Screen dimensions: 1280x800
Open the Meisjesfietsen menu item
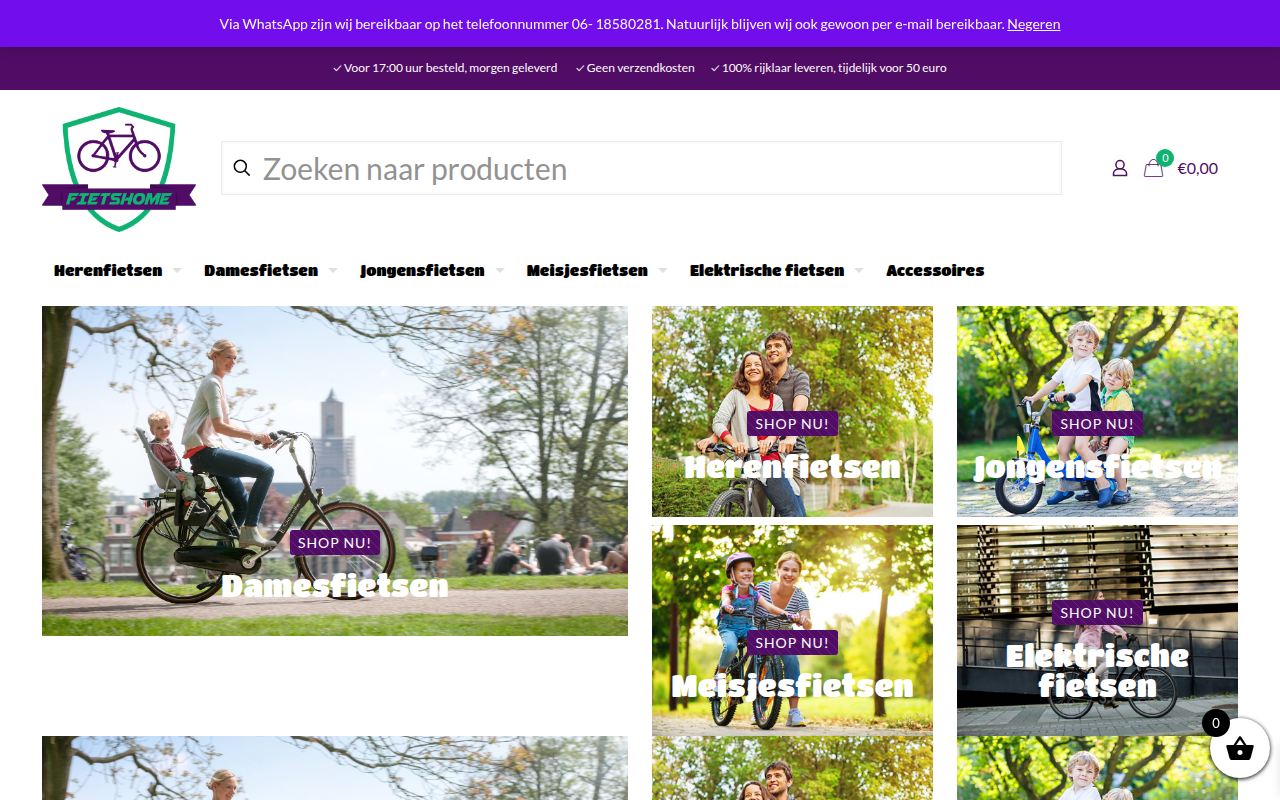[587, 270]
